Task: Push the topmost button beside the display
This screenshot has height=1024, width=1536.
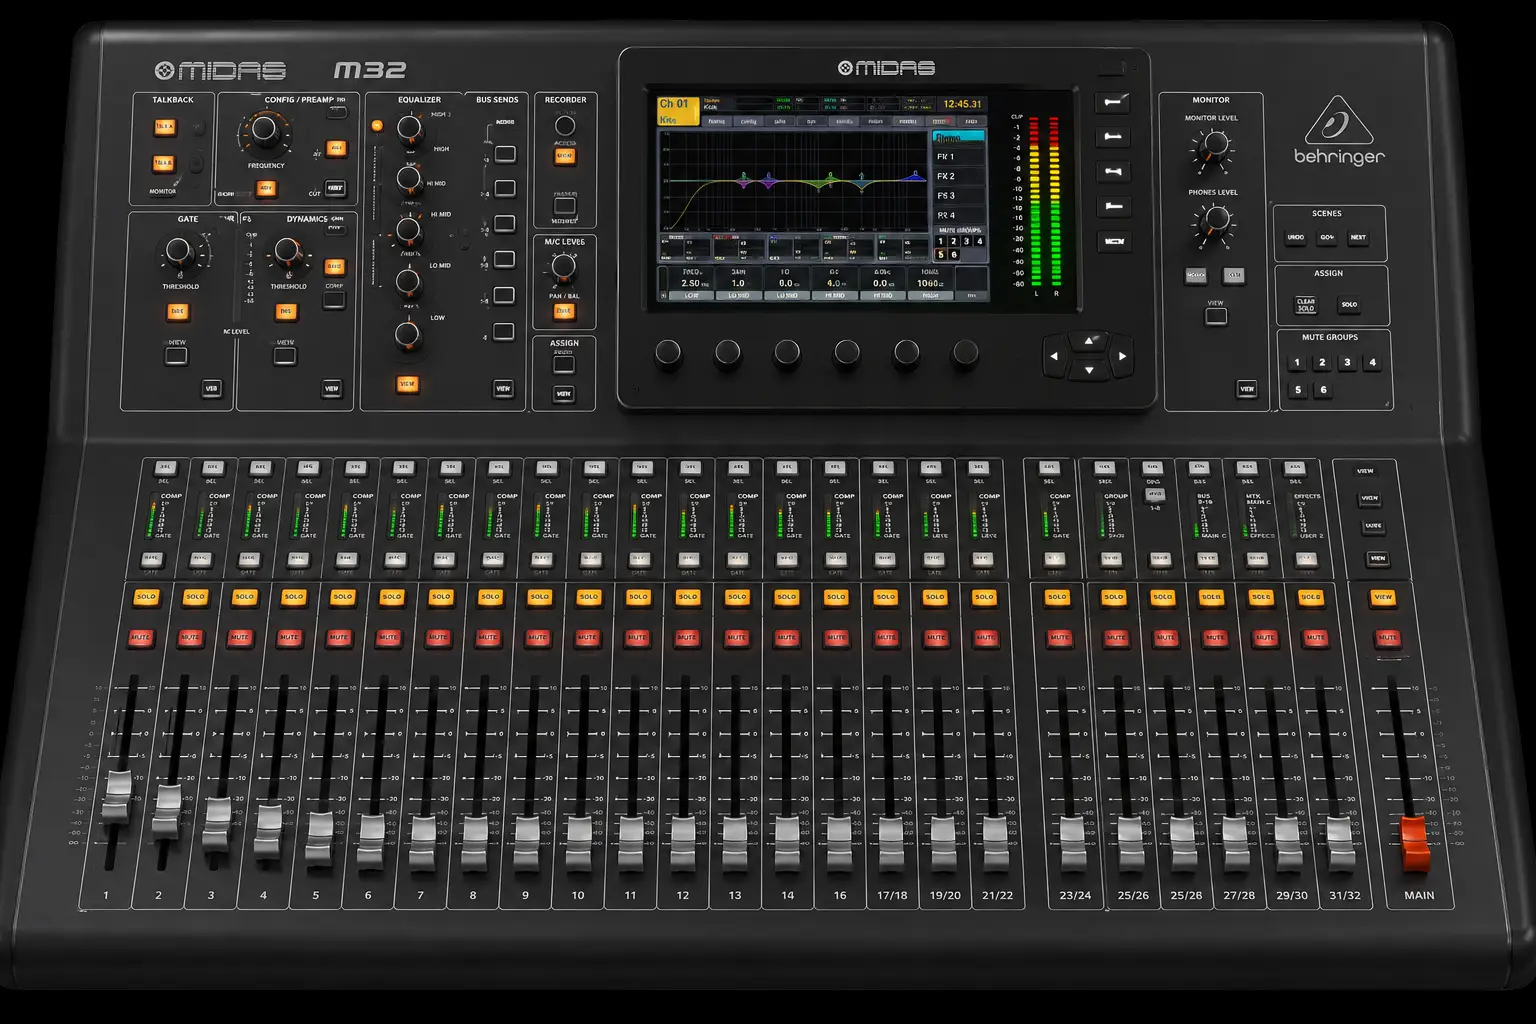Action: [1113, 102]
